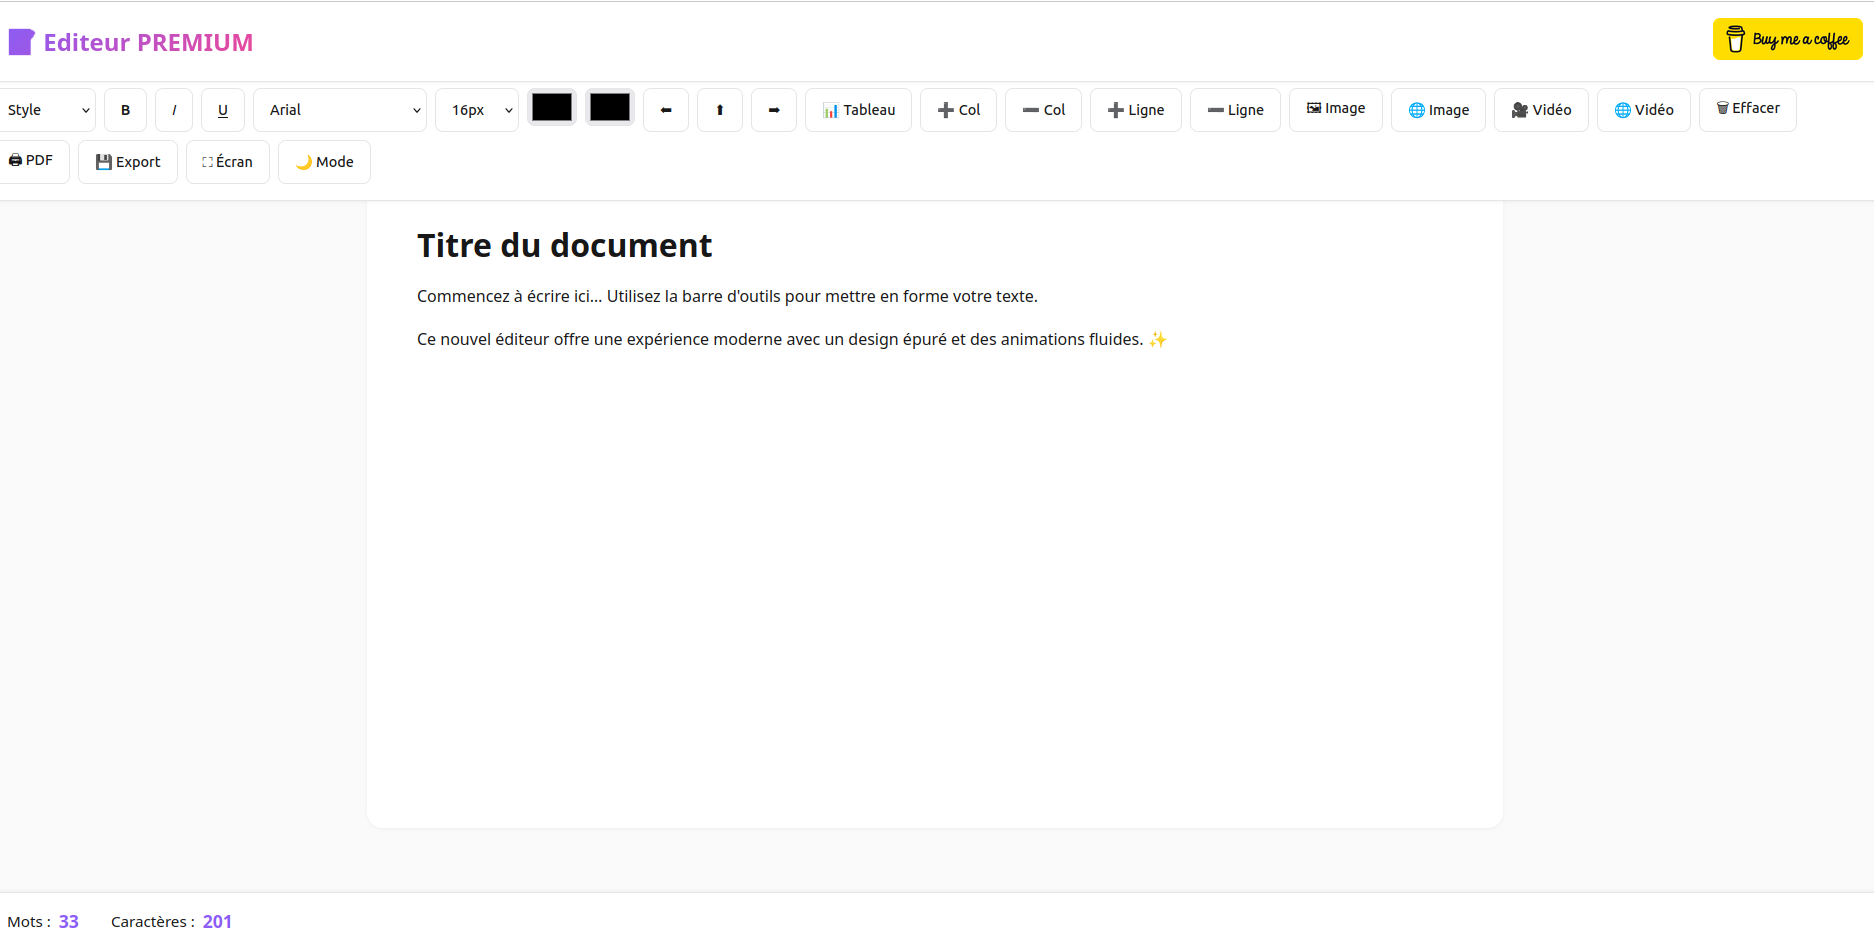Image resolution: width=1874 pixels, height=932 pixels.
Task: Click the Buy me a coffee button
Action: click(1787, 40)
